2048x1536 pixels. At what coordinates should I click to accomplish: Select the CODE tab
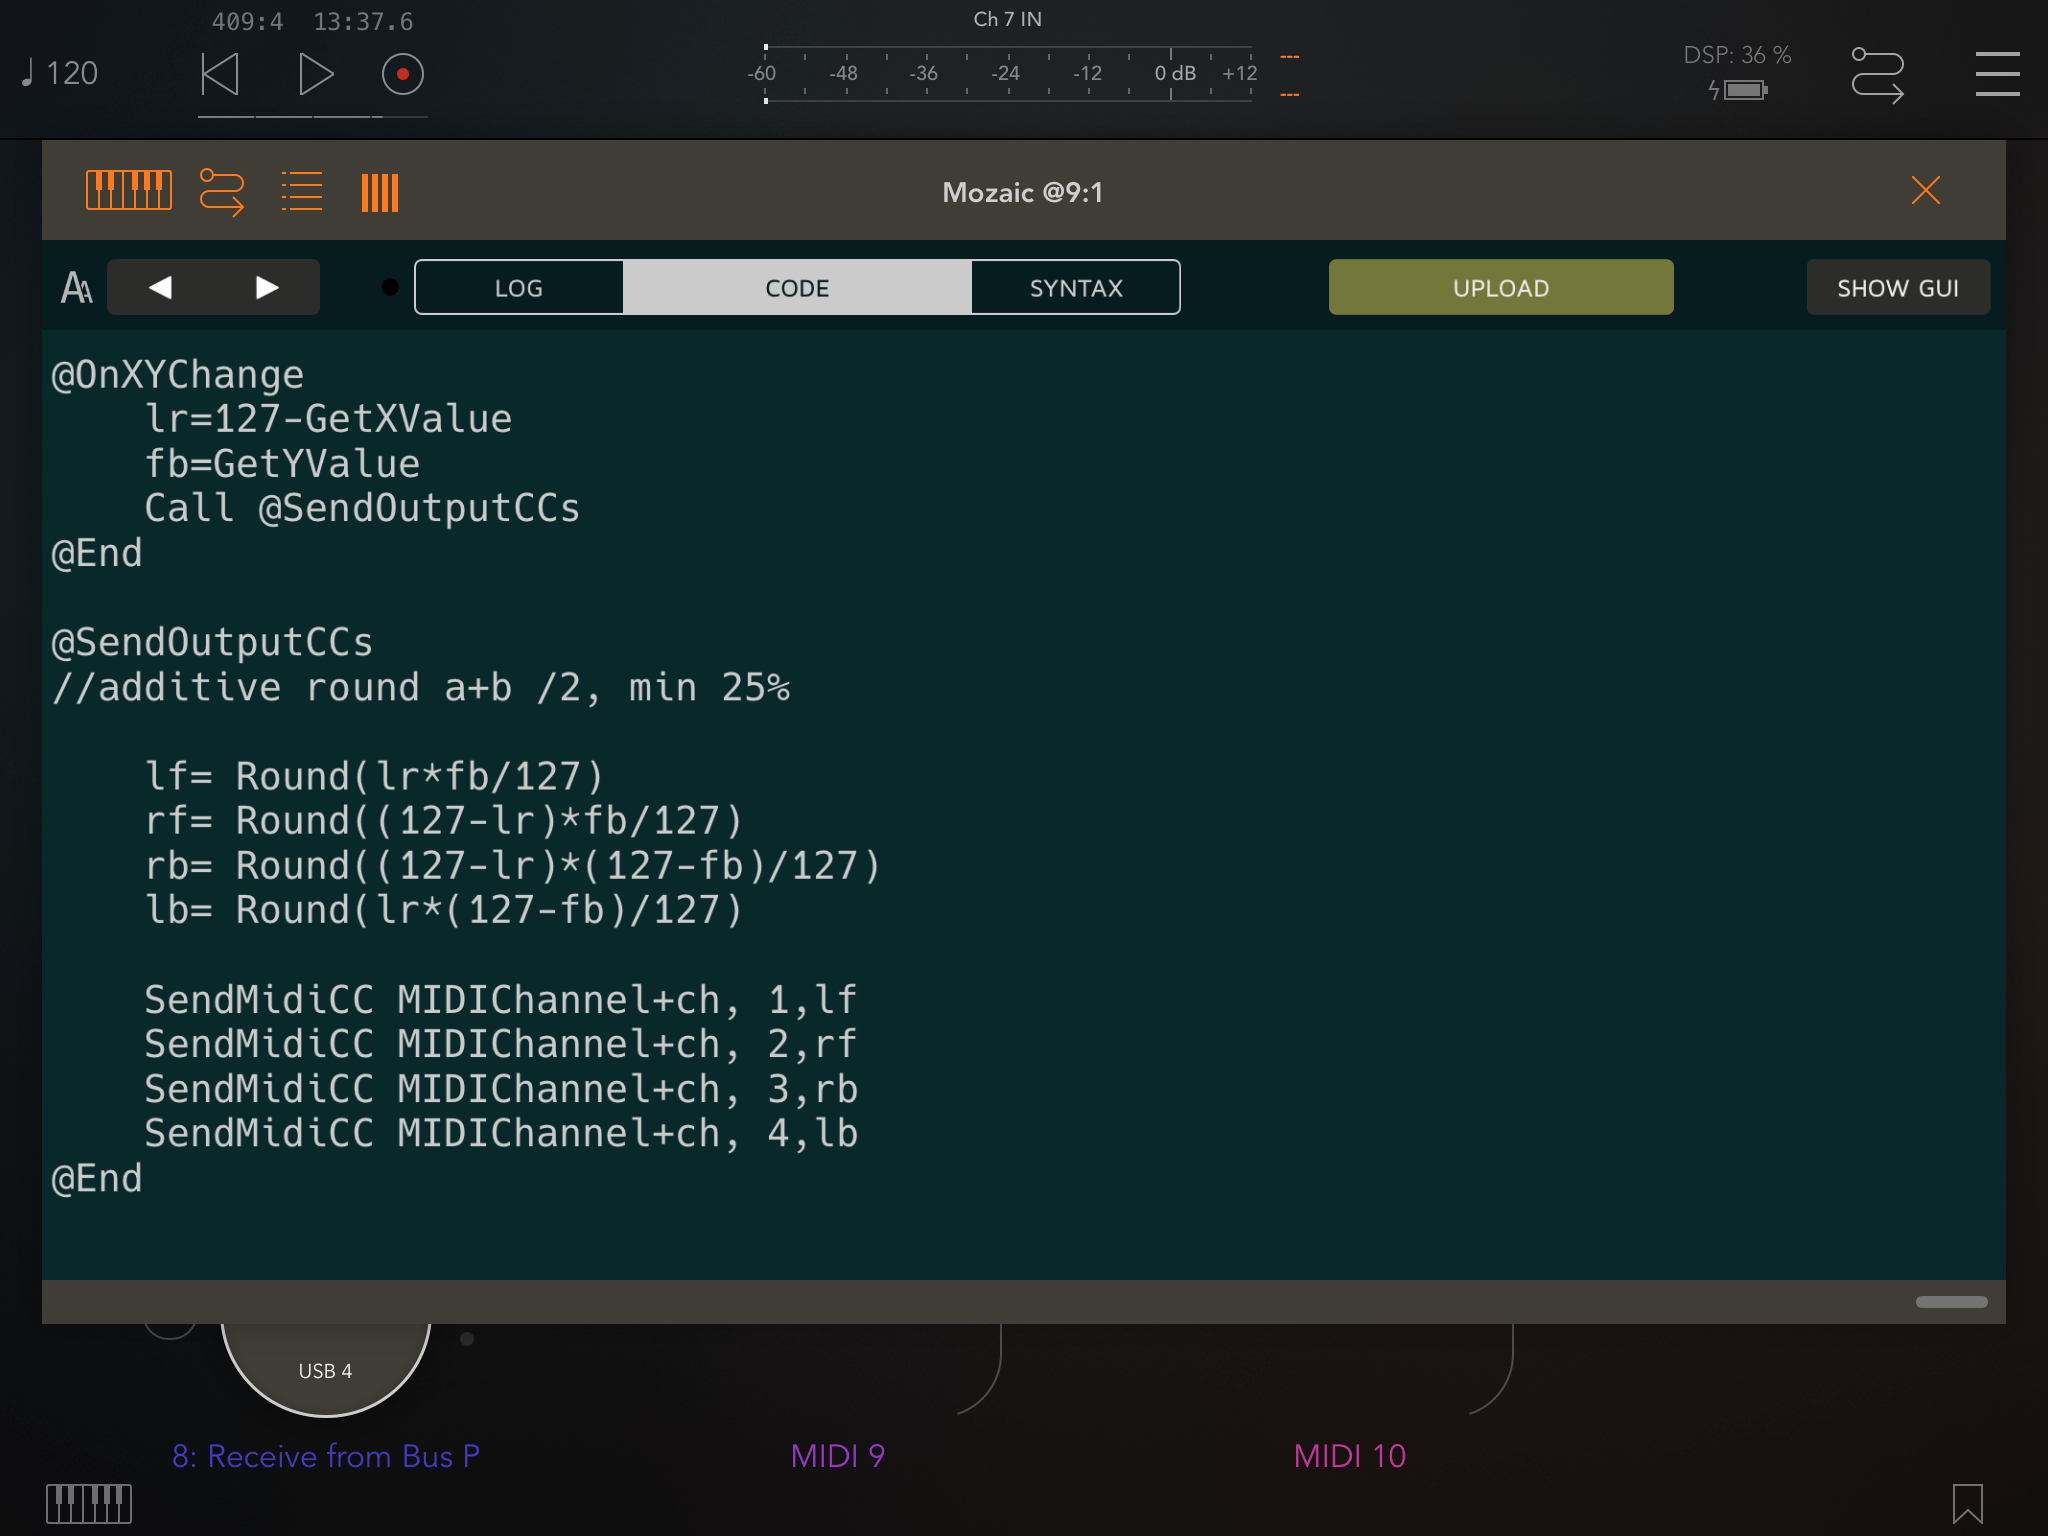(797, 288)
